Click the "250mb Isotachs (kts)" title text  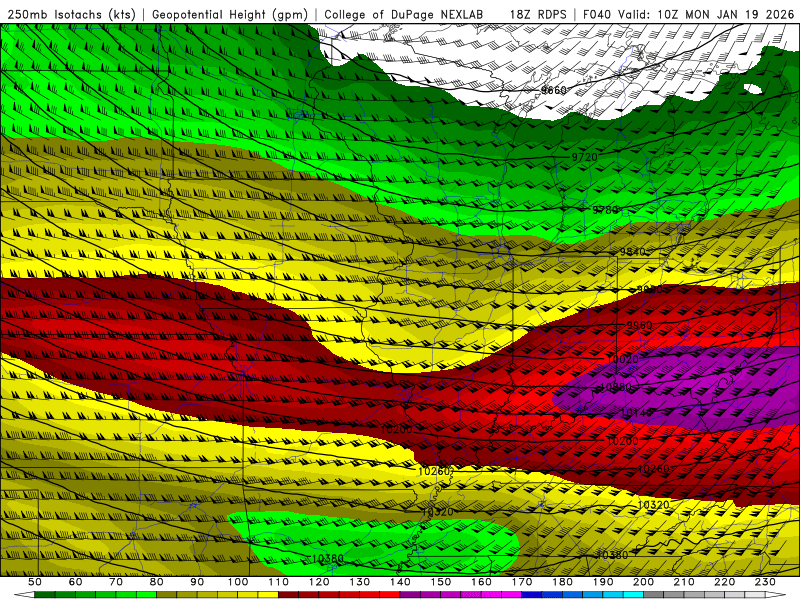click(x=72, y=15)
